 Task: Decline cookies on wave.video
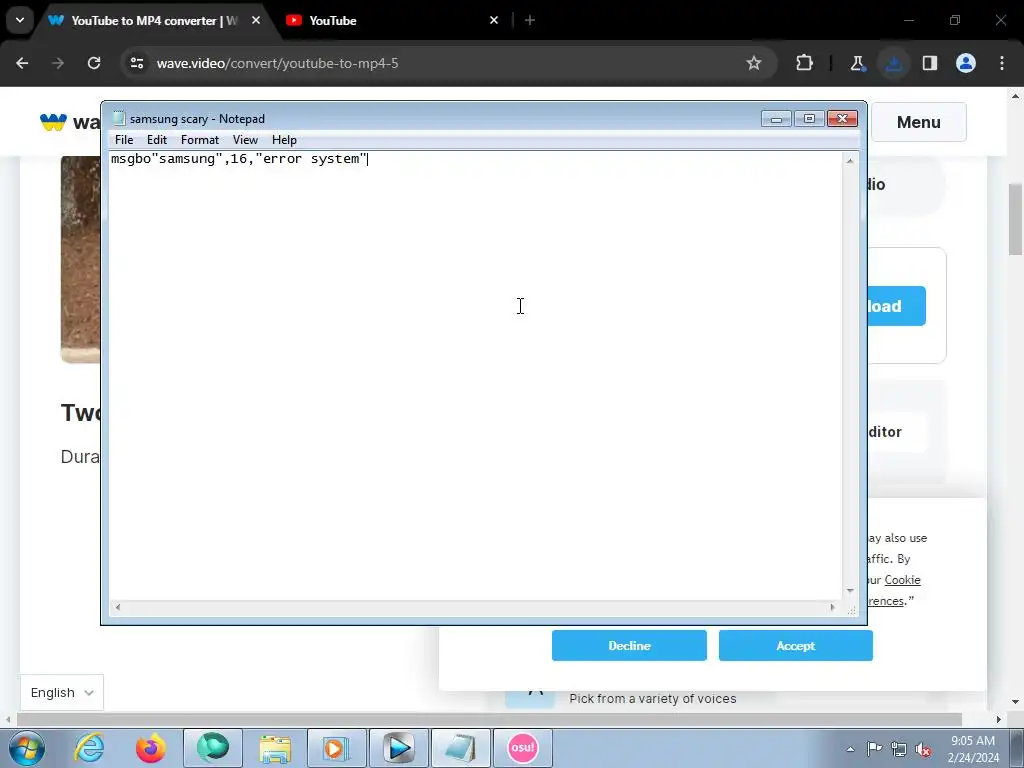629,645
